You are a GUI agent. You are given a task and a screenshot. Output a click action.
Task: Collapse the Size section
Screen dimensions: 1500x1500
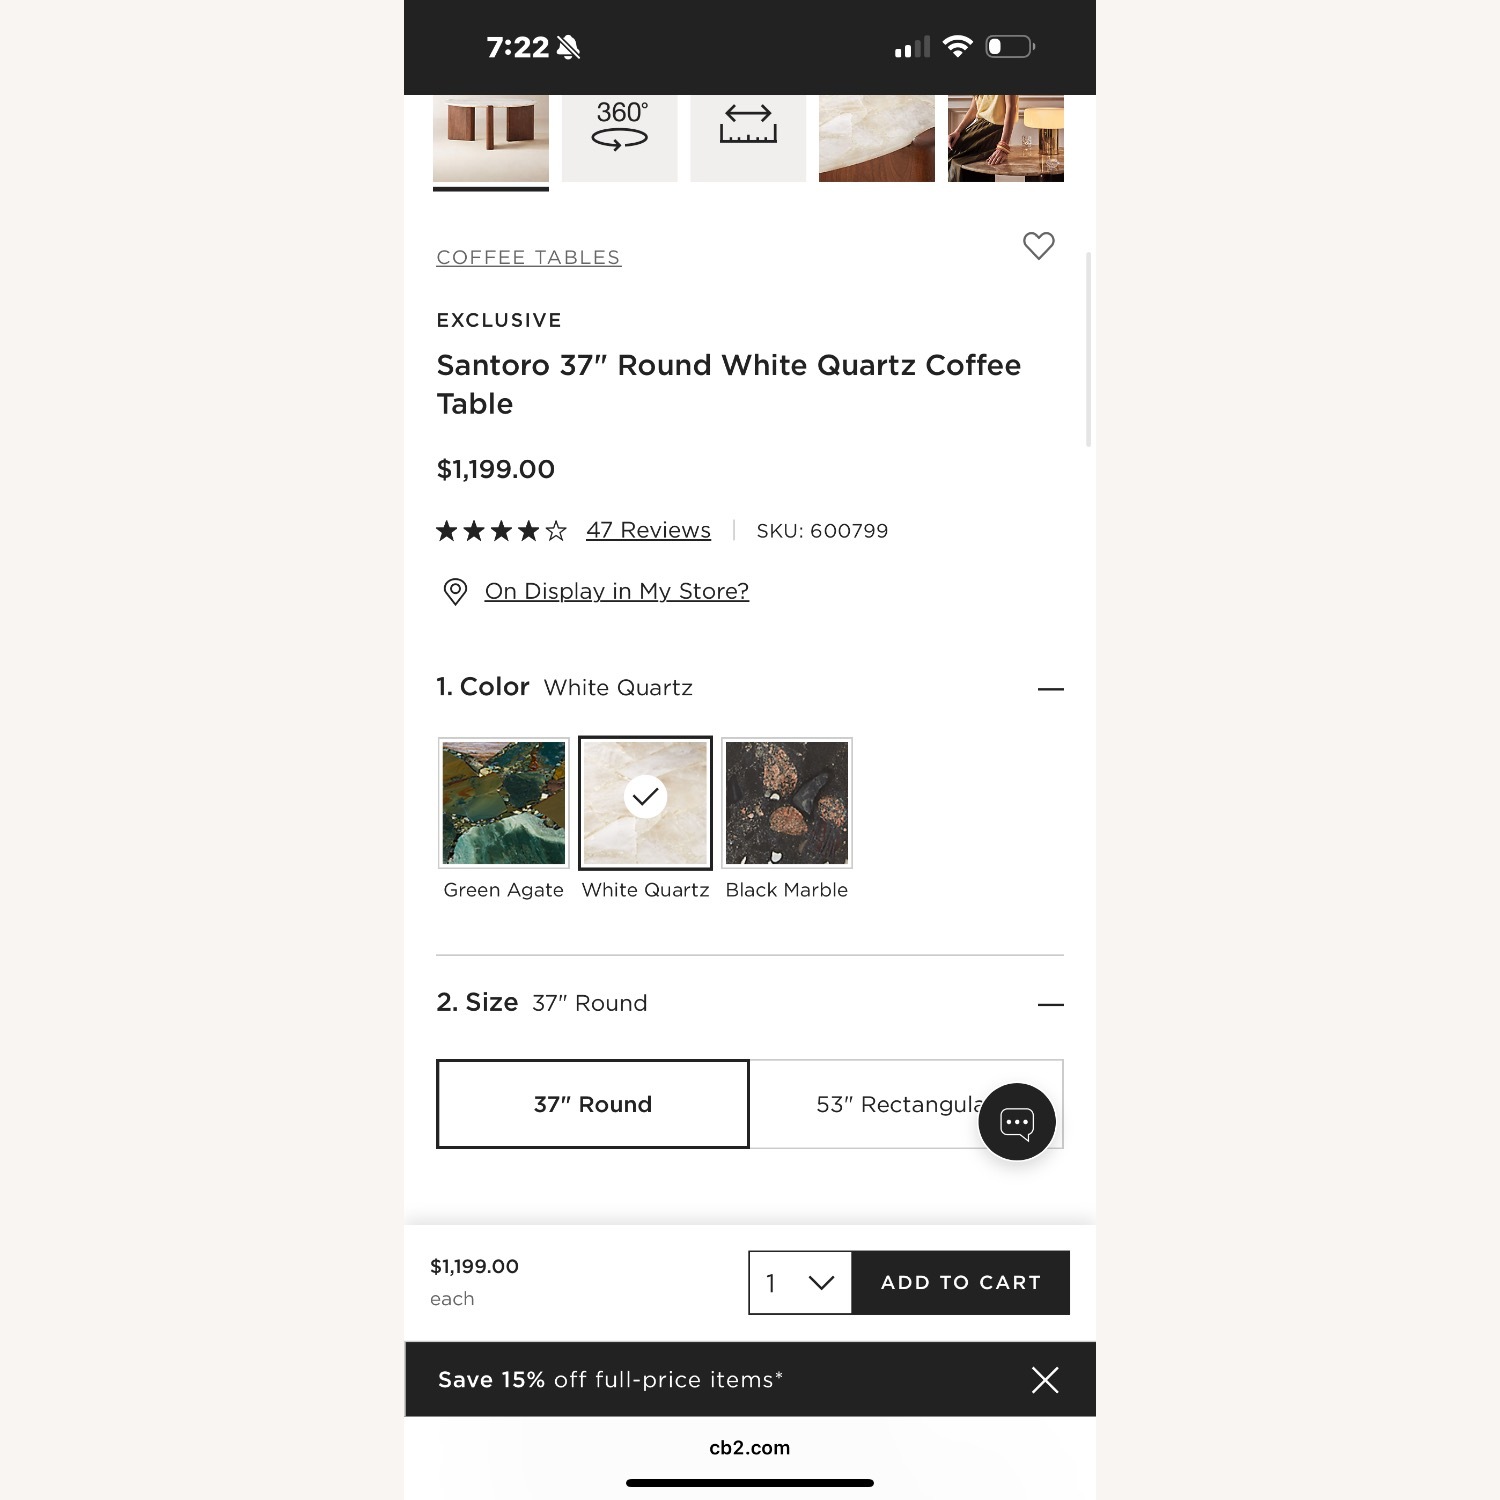point(1051,1004)
